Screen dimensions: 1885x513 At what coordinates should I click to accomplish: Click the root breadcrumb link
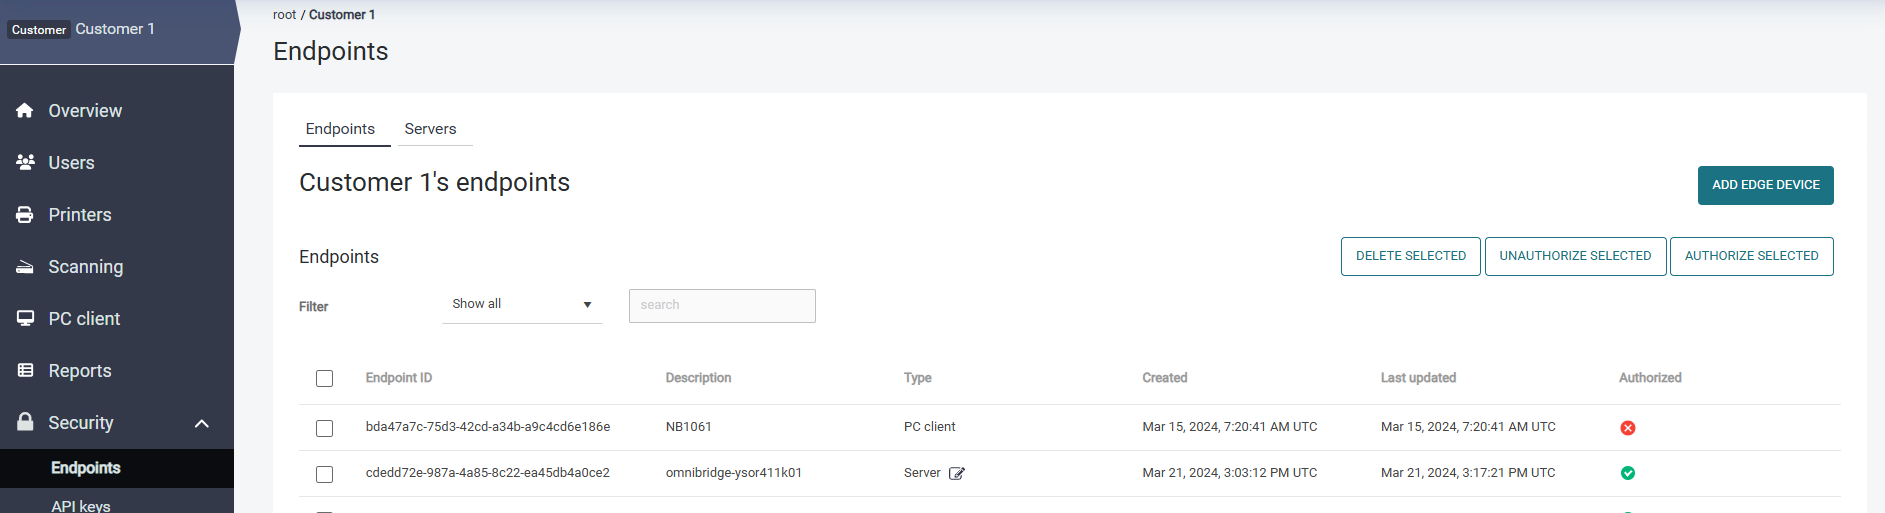click(x=284, y=15)
